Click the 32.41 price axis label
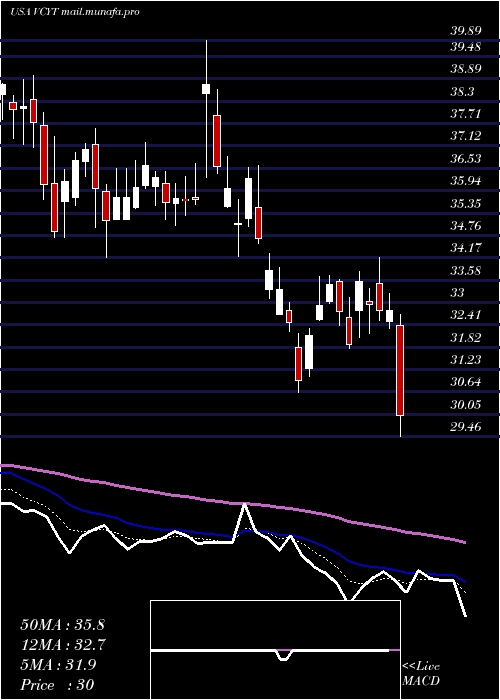 [465, 315]
